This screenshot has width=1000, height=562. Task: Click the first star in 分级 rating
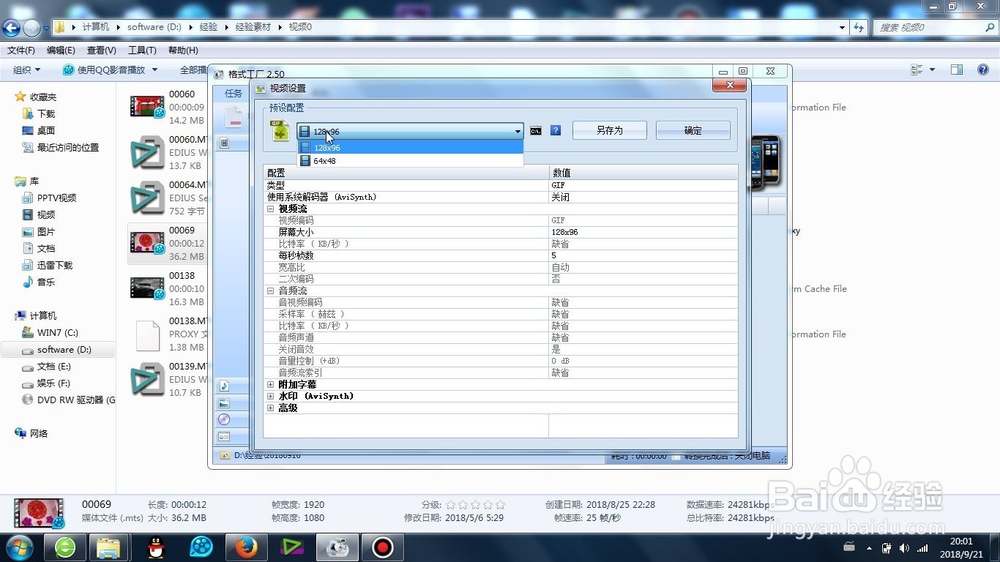click(450, 505)
